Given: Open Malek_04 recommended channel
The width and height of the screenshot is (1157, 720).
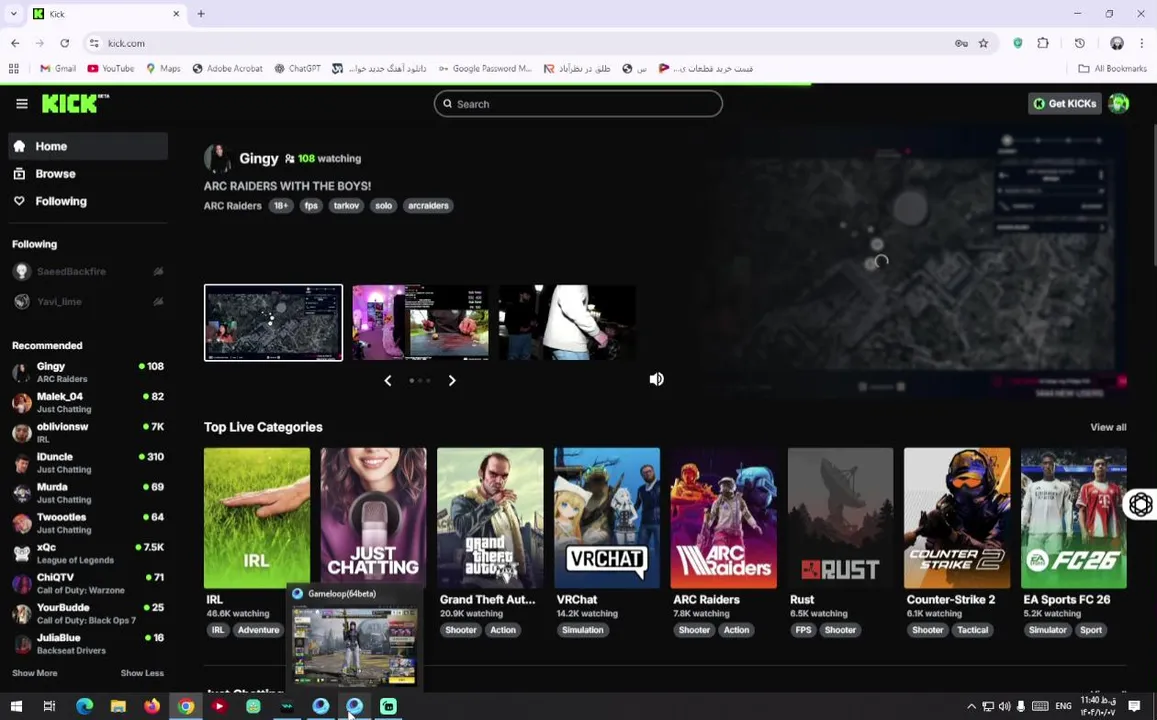Looking at the screenshot, I should [88, 402].
